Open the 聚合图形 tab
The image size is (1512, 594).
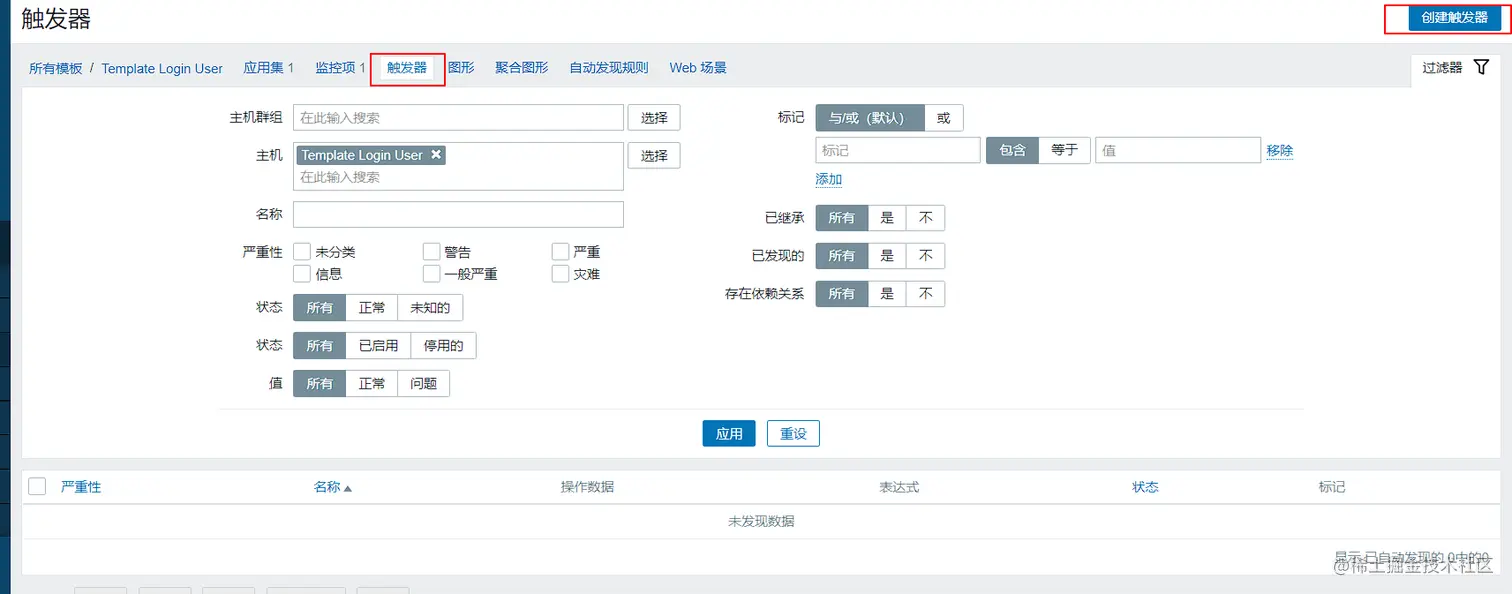tap(522, 68)
